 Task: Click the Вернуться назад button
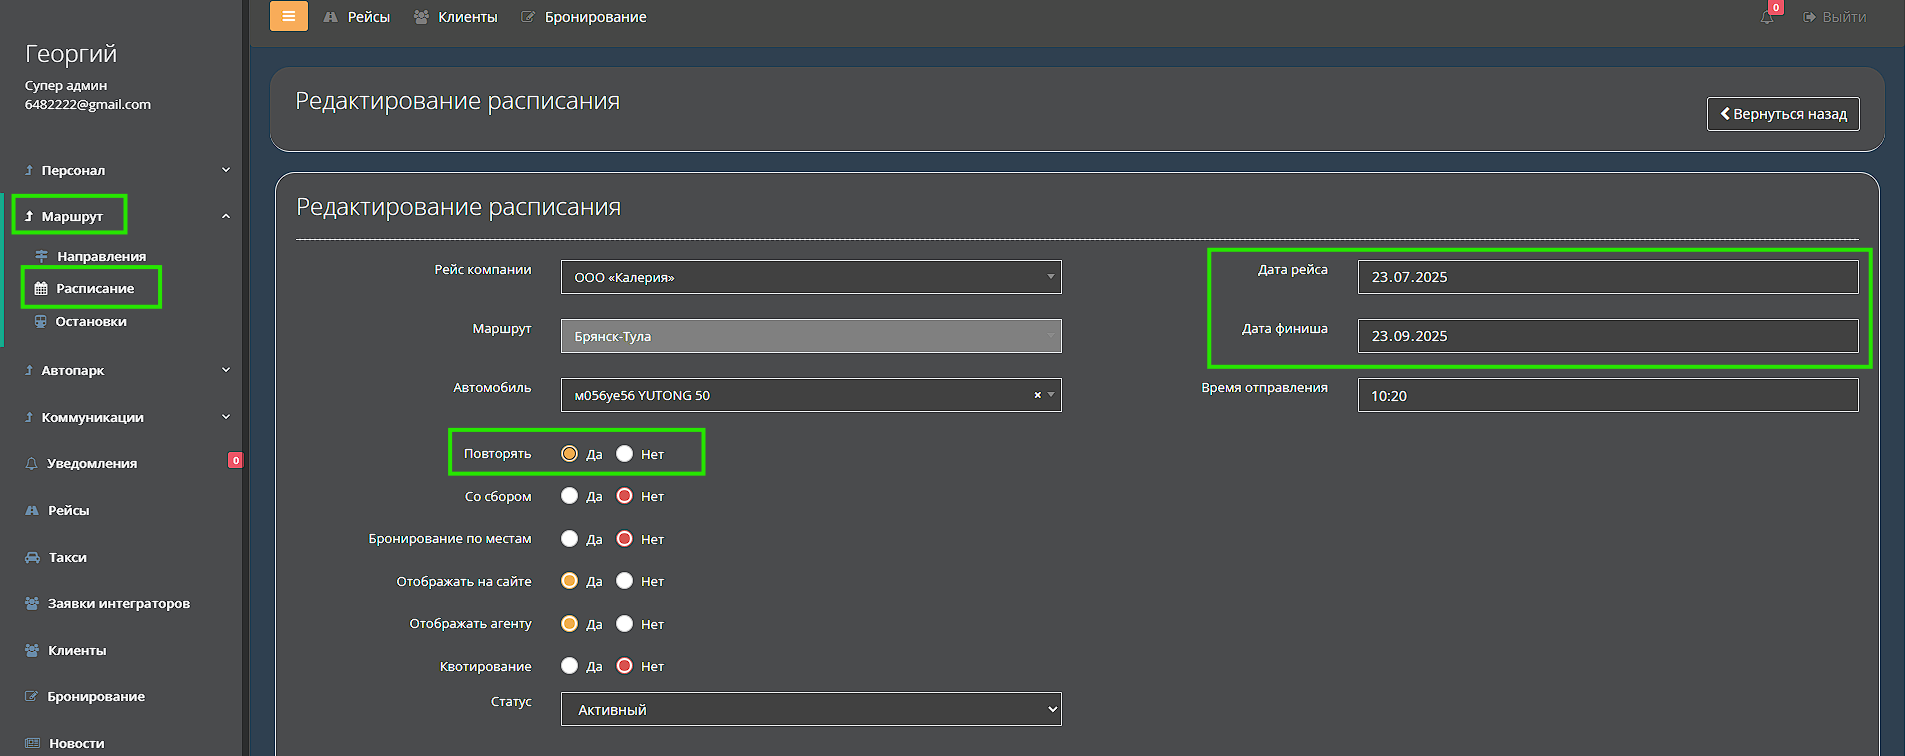click(x=1782, y=114)
